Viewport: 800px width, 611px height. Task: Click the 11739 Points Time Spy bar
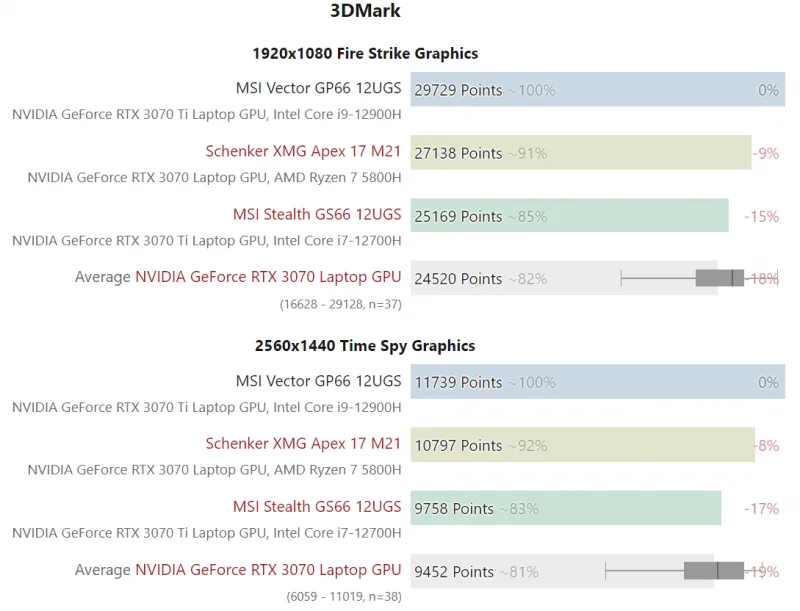click(x=597, y=382)
